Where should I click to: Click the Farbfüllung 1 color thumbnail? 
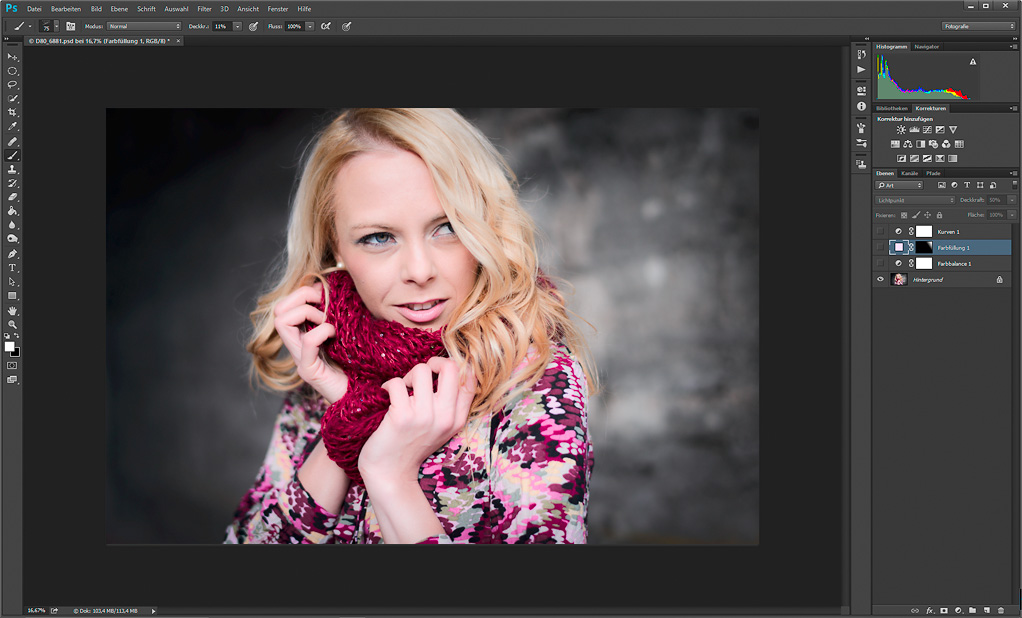click(x=899, y=248)
